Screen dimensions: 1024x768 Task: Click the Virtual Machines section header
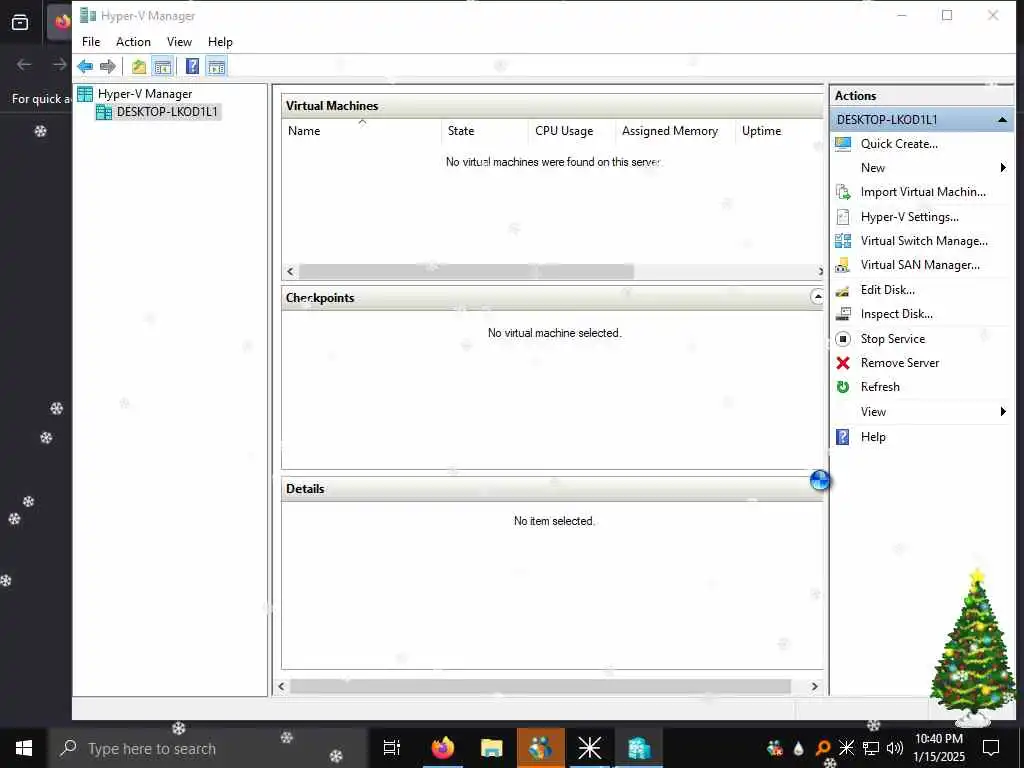click(x=552, y=106)
